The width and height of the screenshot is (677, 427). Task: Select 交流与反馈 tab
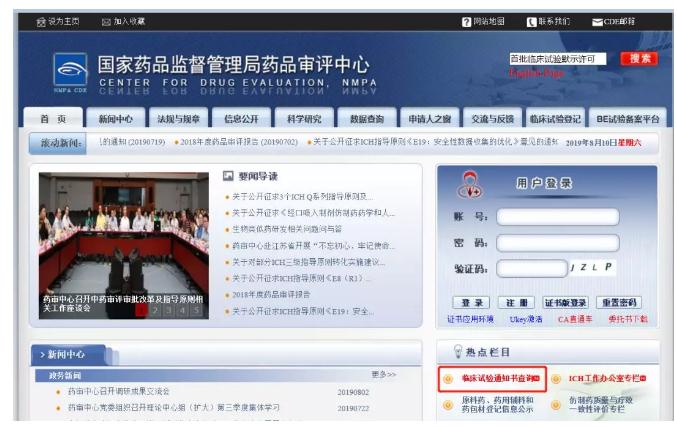click(x=493, y=118)
